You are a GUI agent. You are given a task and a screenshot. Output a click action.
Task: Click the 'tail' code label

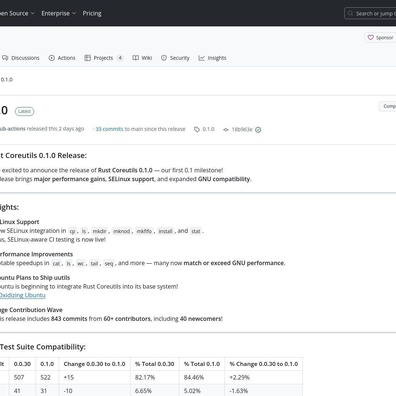click(x=94, y=264)
